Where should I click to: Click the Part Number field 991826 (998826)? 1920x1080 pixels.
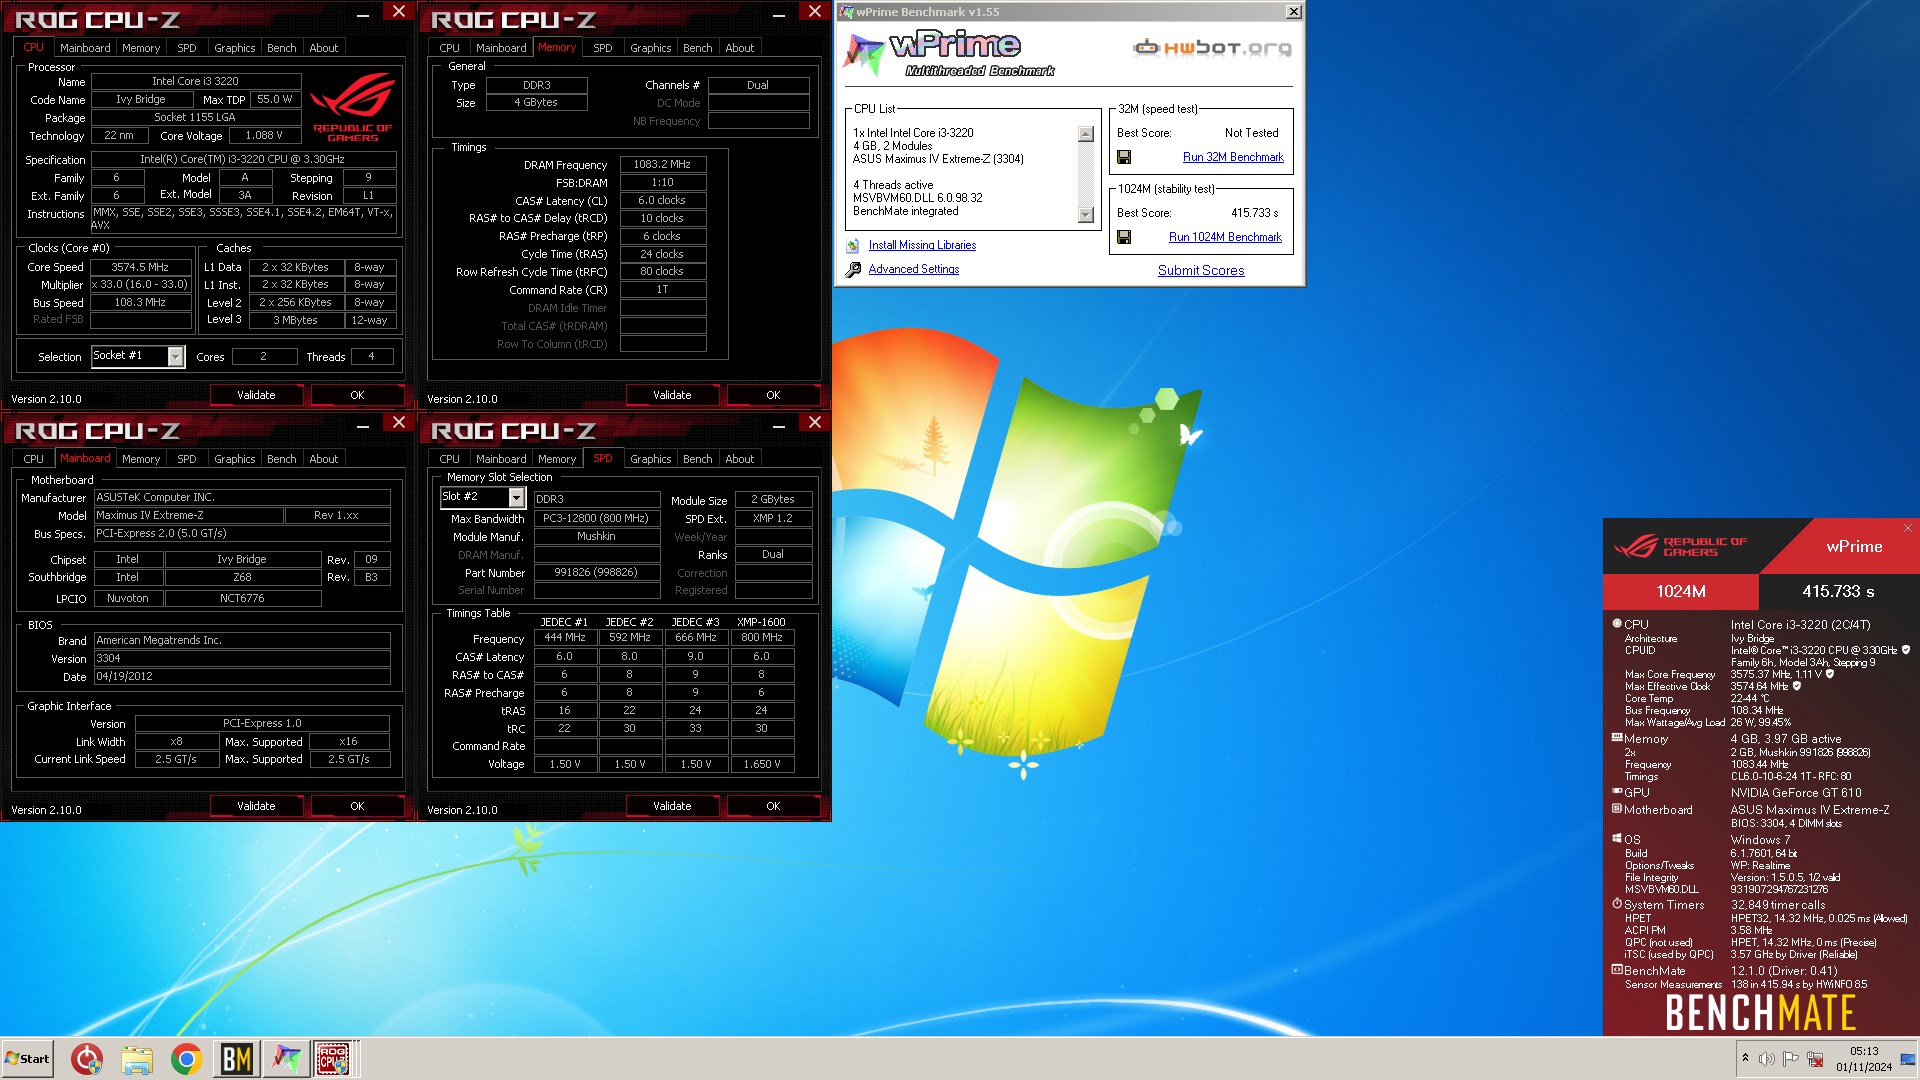(x=596, y=573)
